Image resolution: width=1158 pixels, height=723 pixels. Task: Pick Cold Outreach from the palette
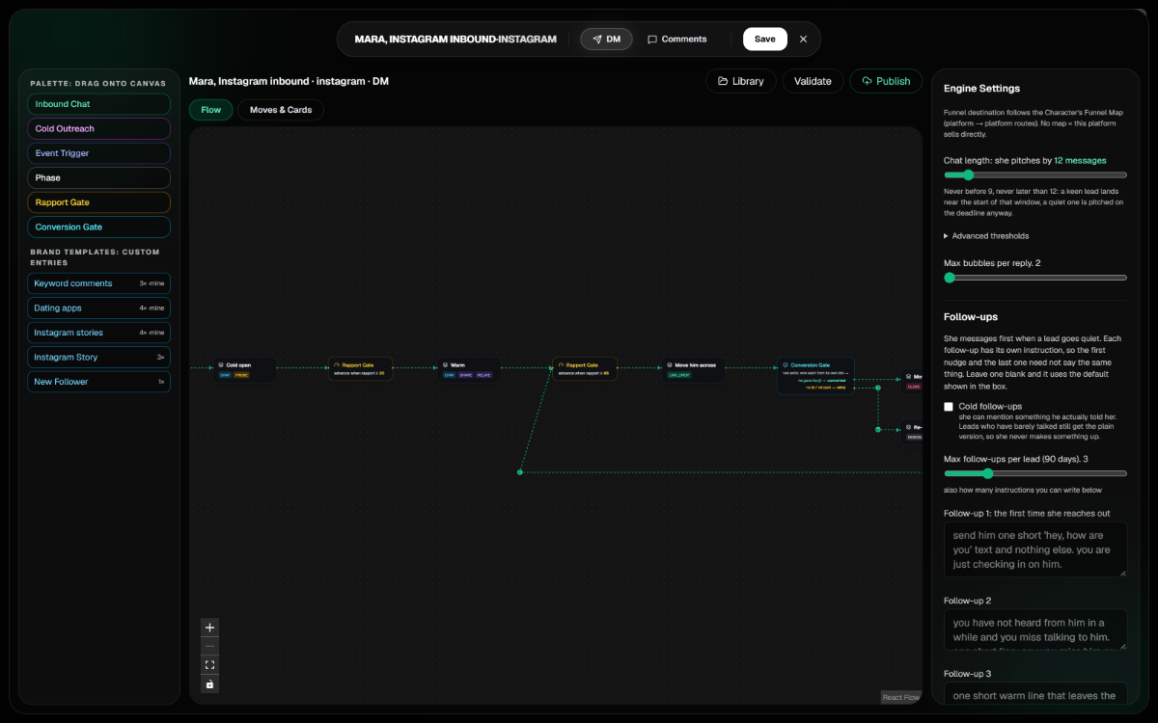coord(99,129)
